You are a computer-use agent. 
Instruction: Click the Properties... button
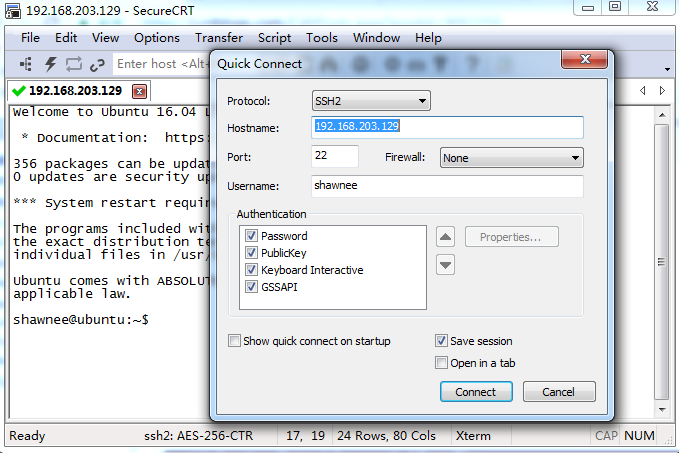[x=511, y=237]
